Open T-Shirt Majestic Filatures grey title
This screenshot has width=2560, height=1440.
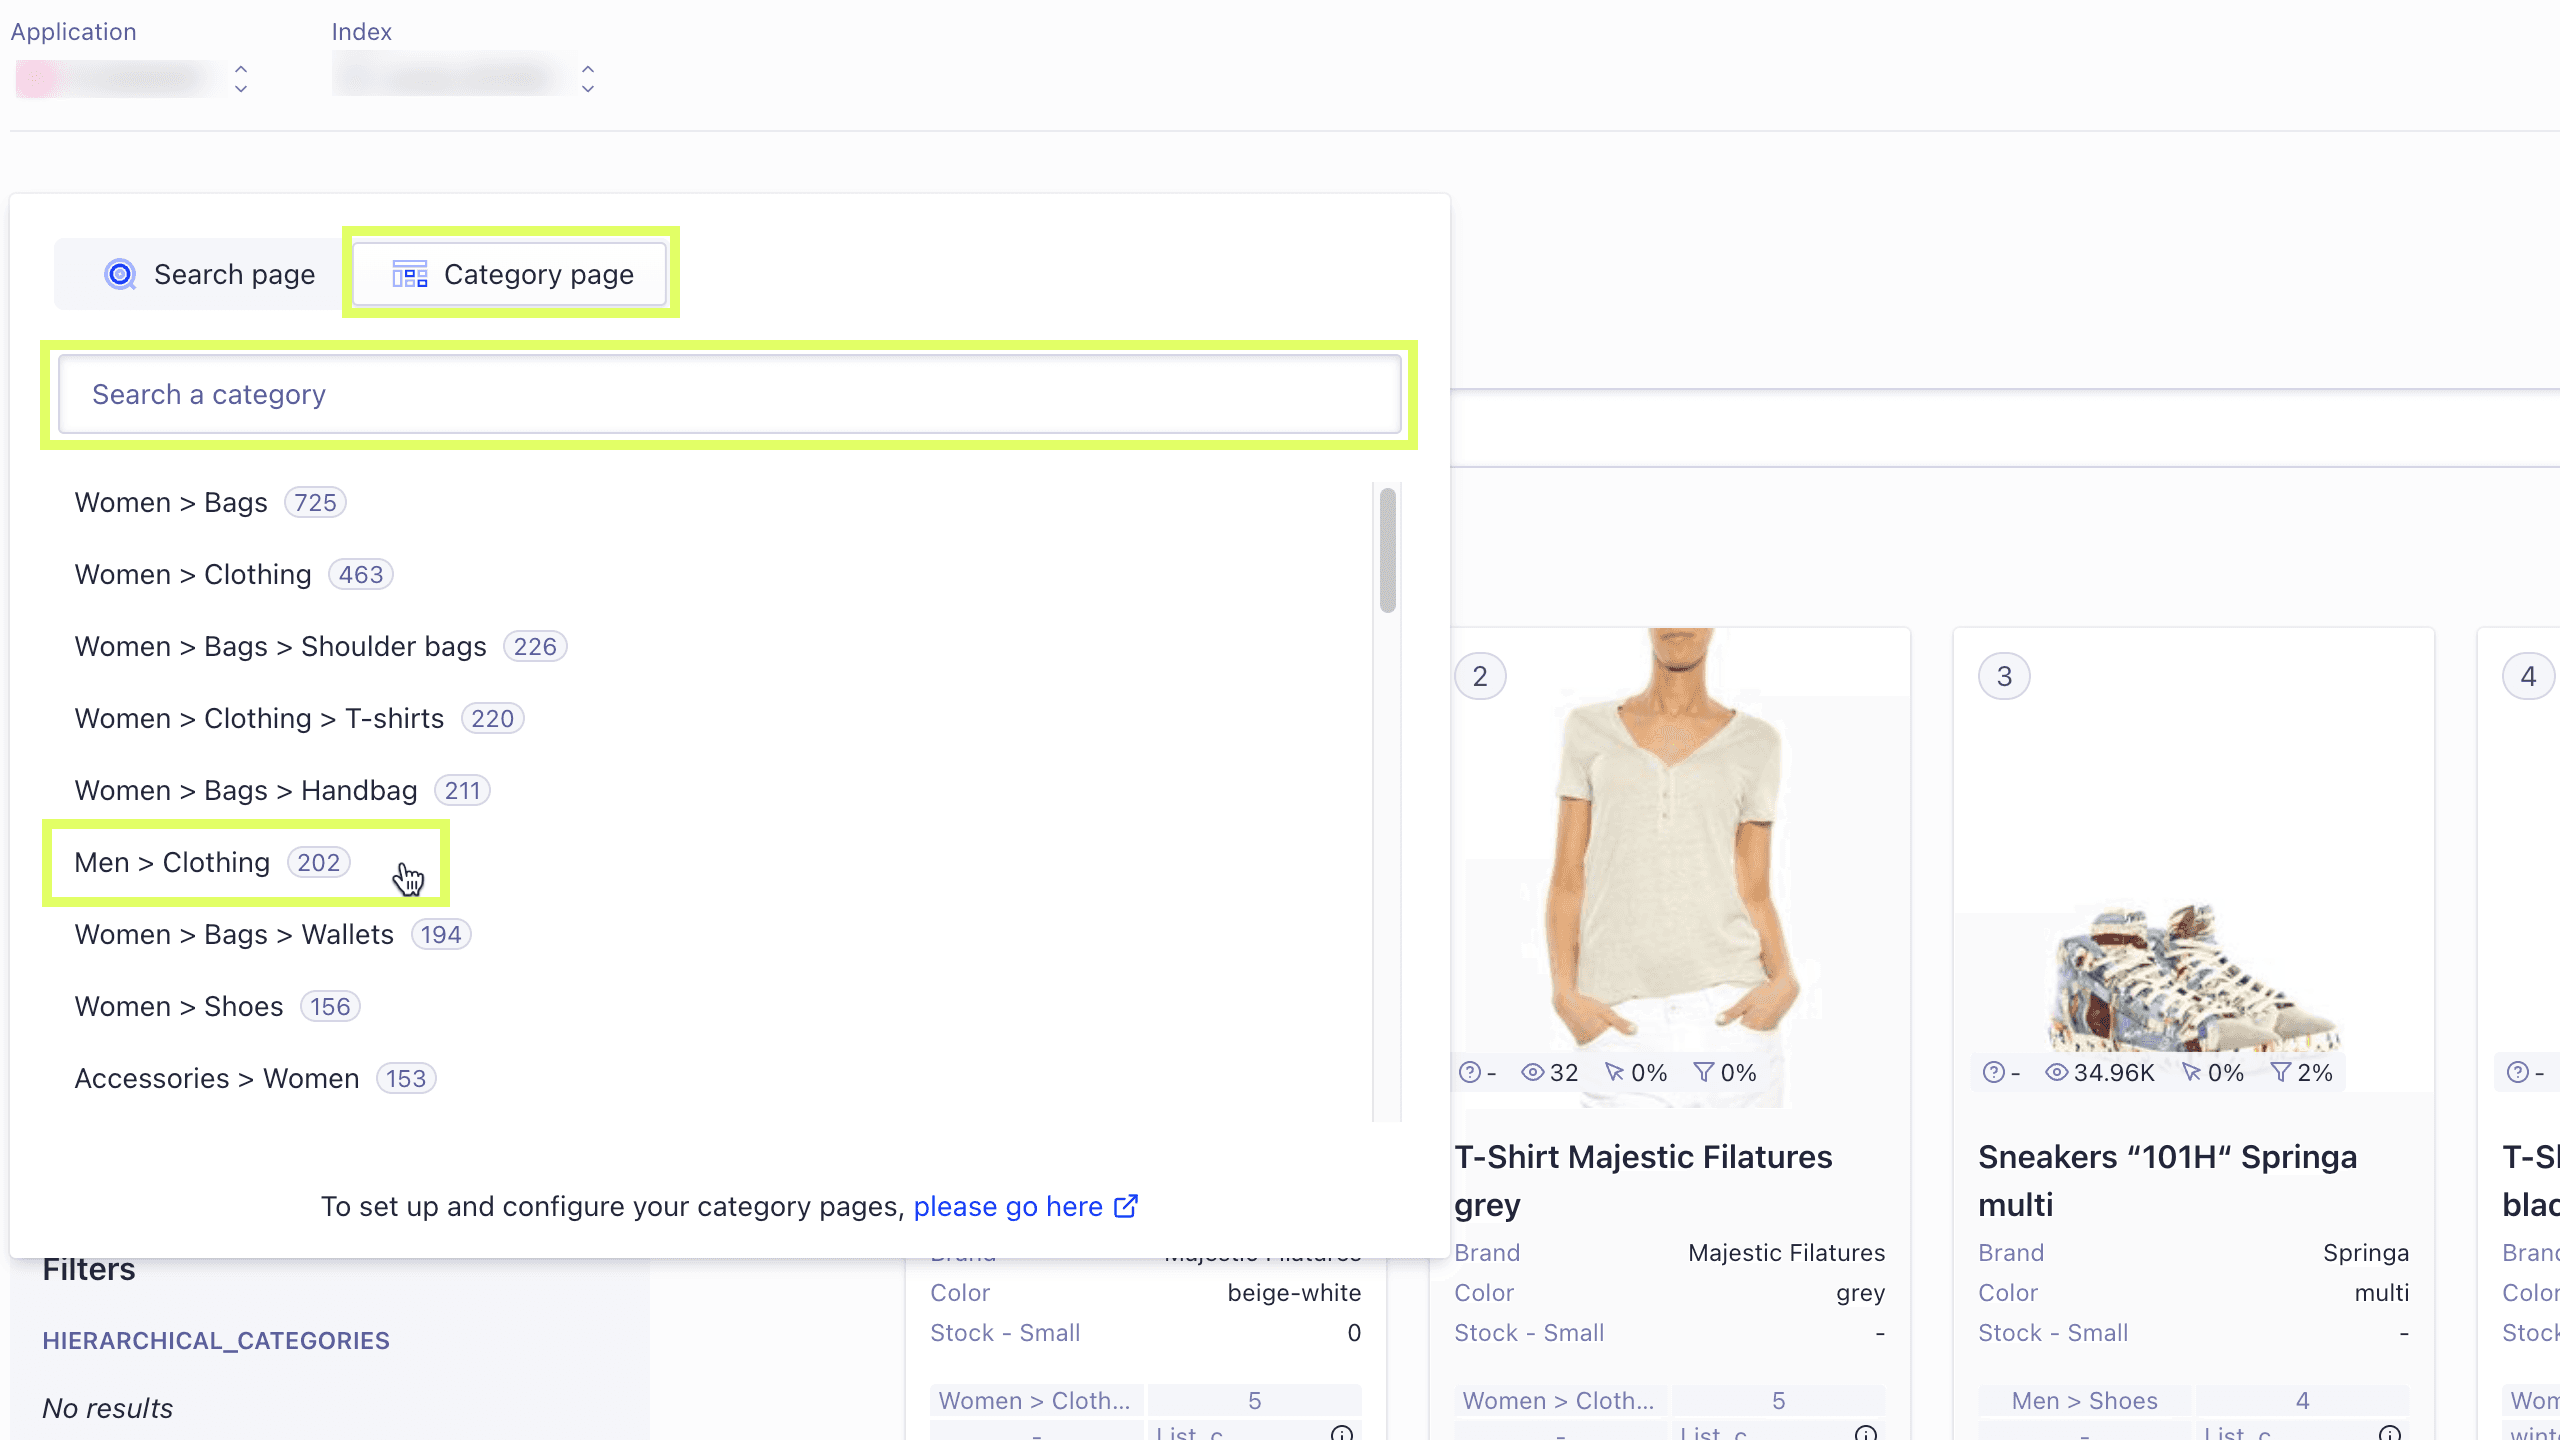[x=1643, y=1180]
